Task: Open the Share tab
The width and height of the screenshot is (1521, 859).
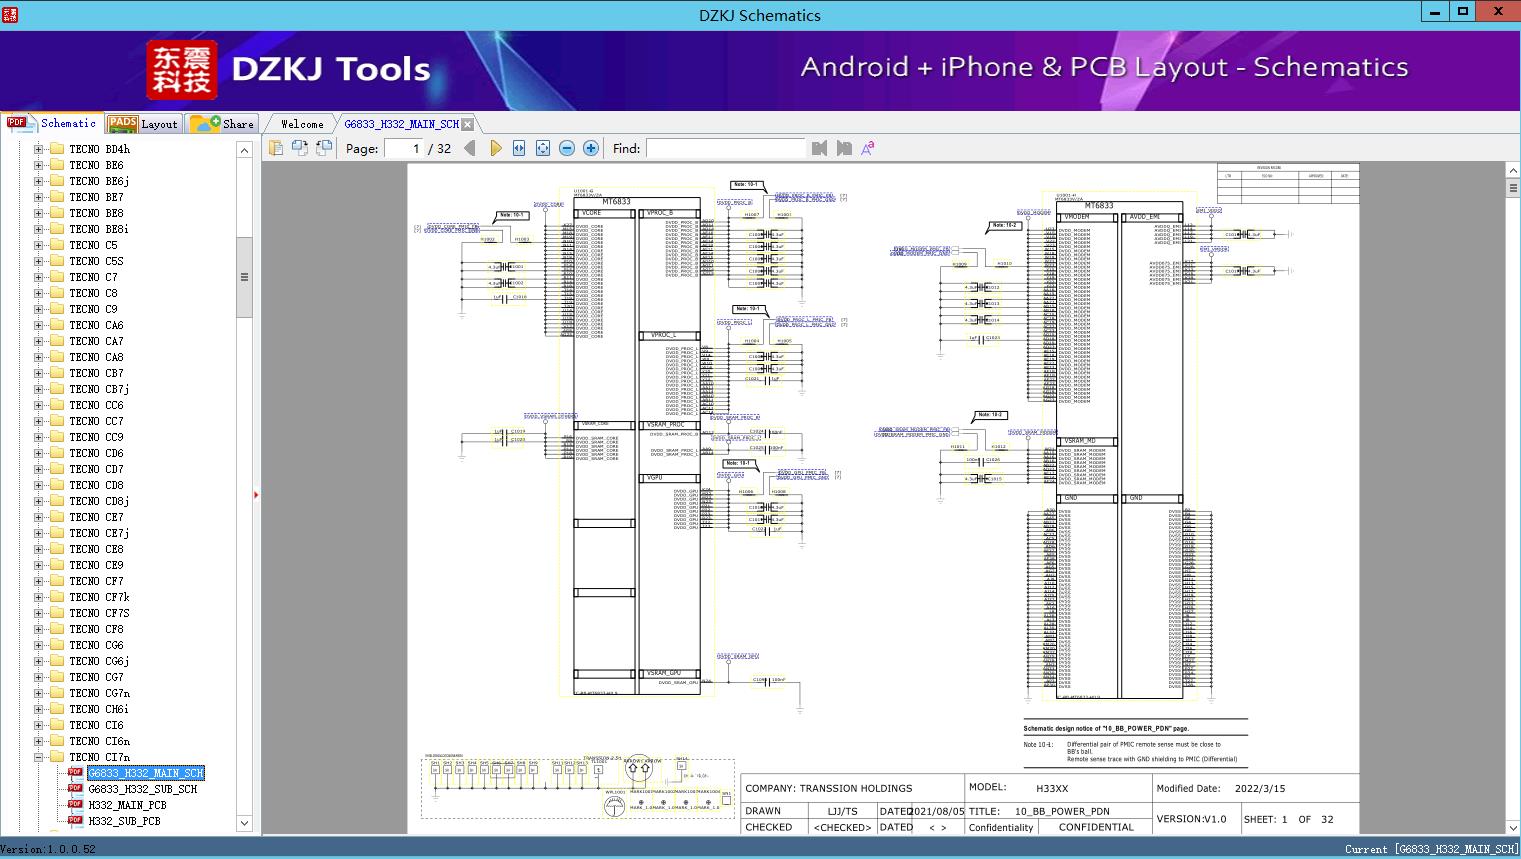Action: coord(222,123)
